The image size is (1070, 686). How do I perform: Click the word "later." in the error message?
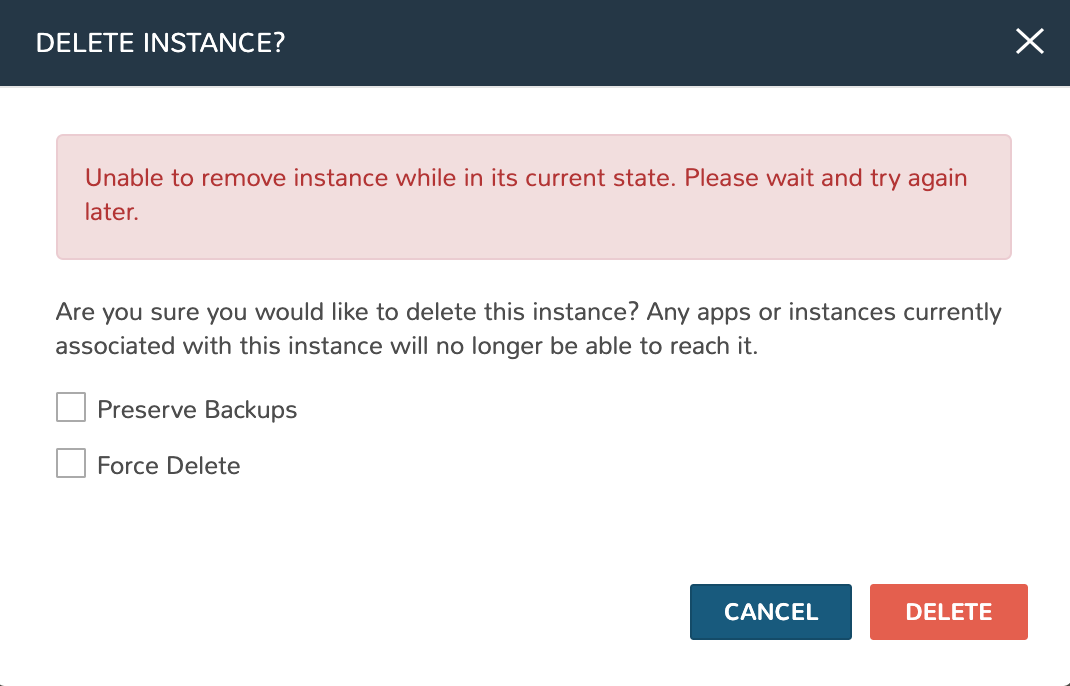[x=111, y=213]
